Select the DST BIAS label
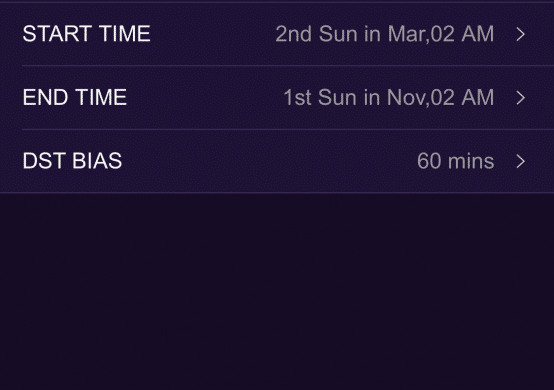554x390 pixels. tap(72, 161)
